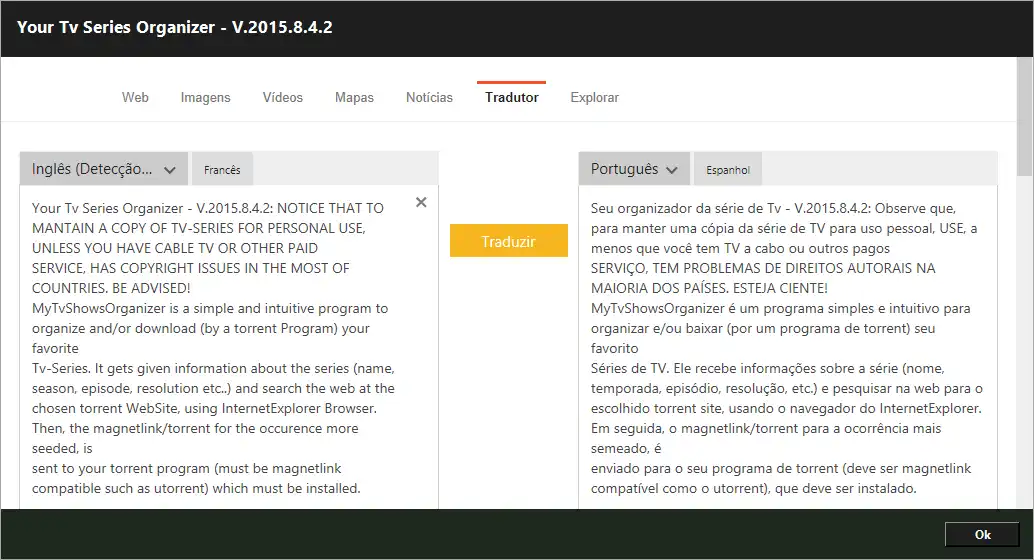The height and width of the screenshot is (560, 1034).
Task: Open the Explorar tab
Action: pos(595,98)
